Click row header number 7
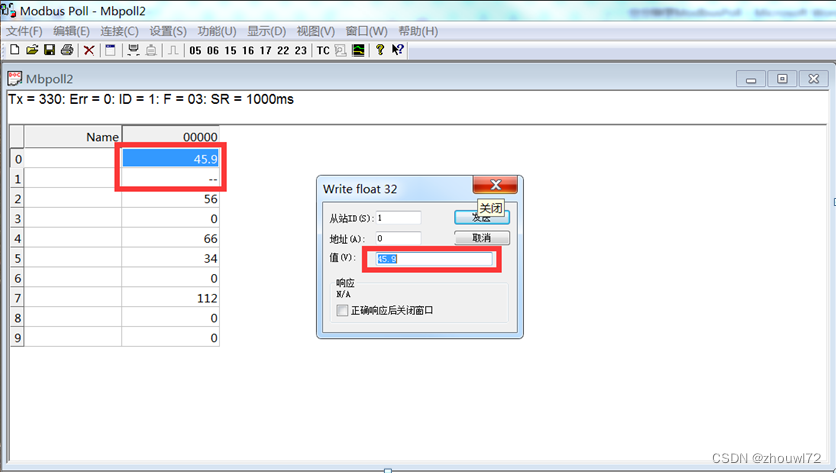 (x=18, y=298)
